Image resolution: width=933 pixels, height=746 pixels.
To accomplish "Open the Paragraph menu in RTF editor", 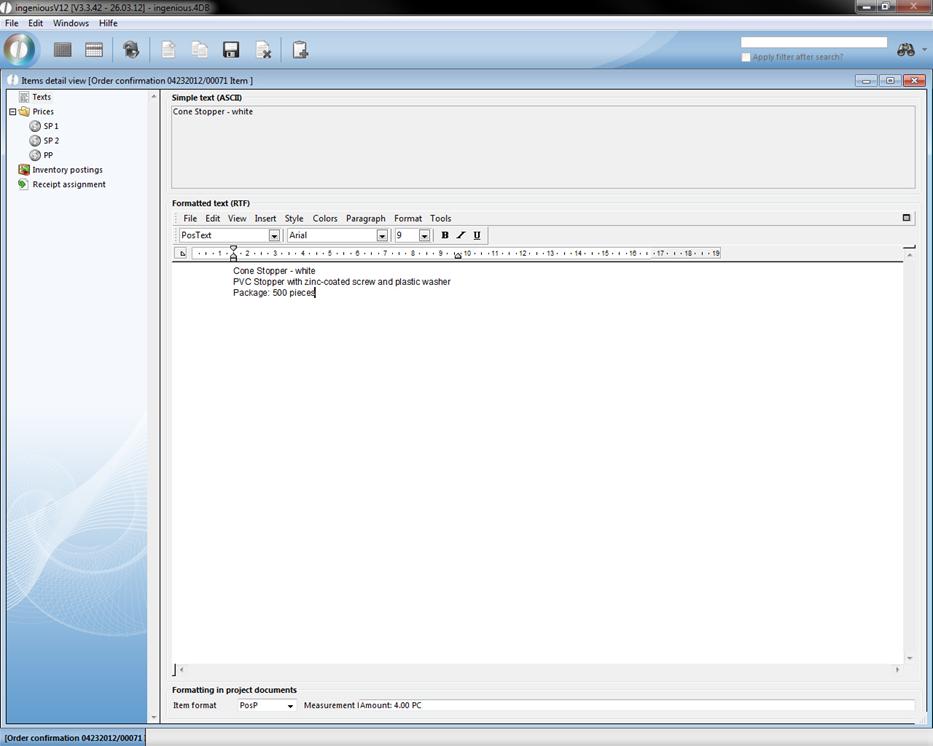I will tap(365, 218).
